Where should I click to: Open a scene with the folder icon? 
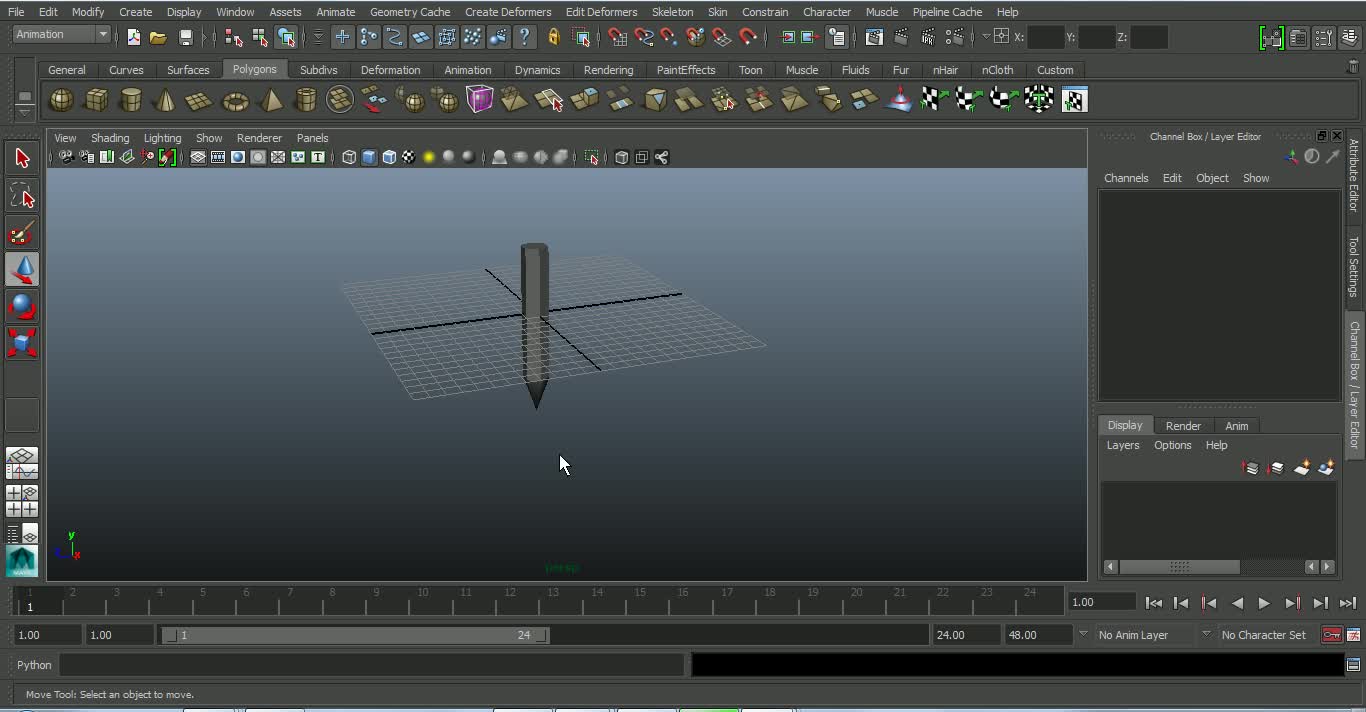(158, 37)
